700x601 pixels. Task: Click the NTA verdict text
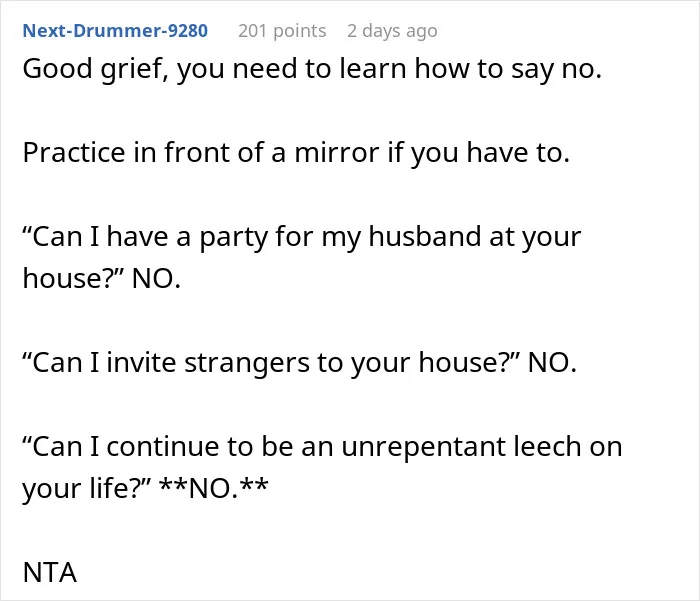(x=50, y=572)
